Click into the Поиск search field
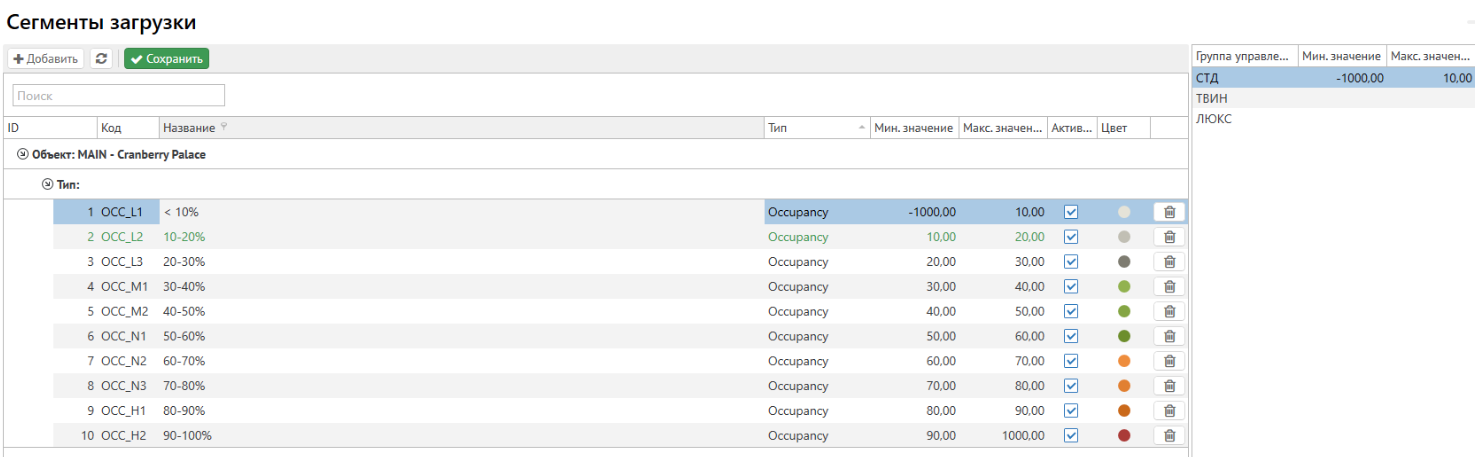This screenshot has height=457, width=1475. pos(118,96)
